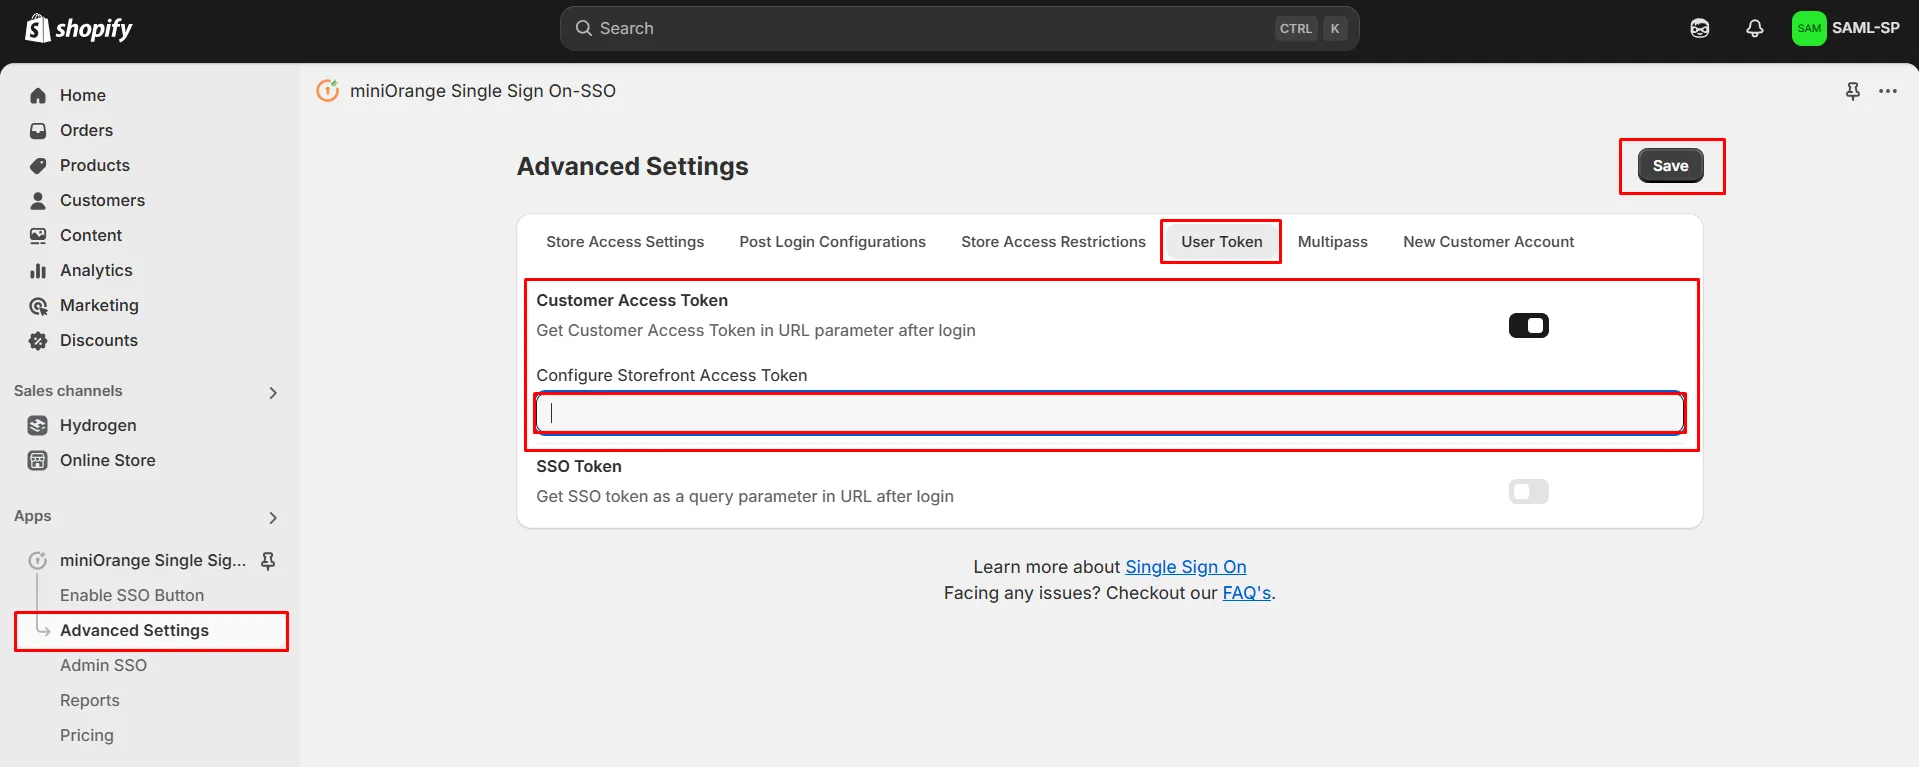
Task: Click the CTRL shortcut badge in search
Action: [x=1296, y=28]
